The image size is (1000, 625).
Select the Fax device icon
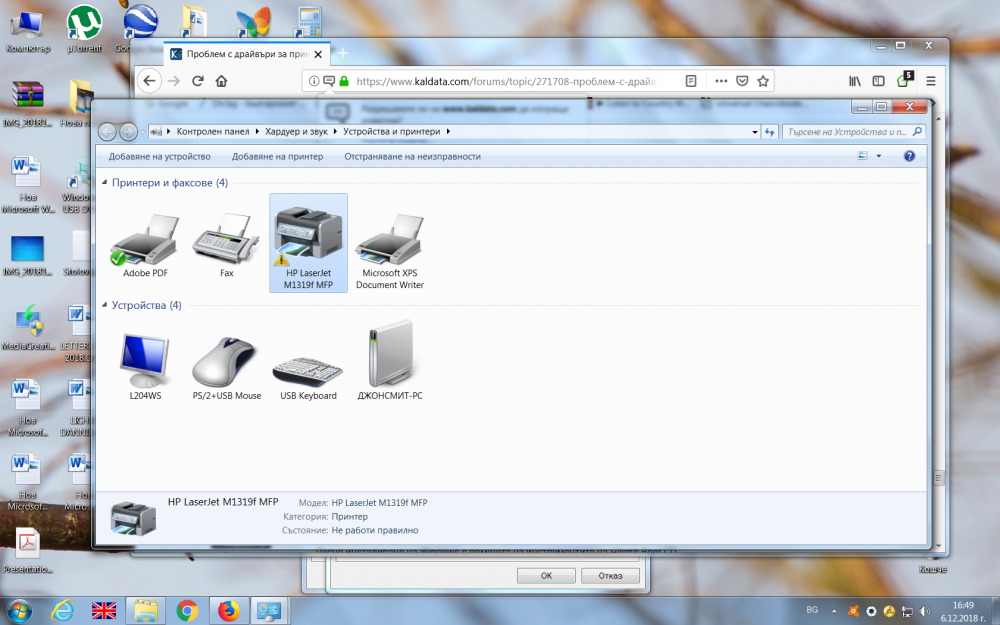click(226, 246)
